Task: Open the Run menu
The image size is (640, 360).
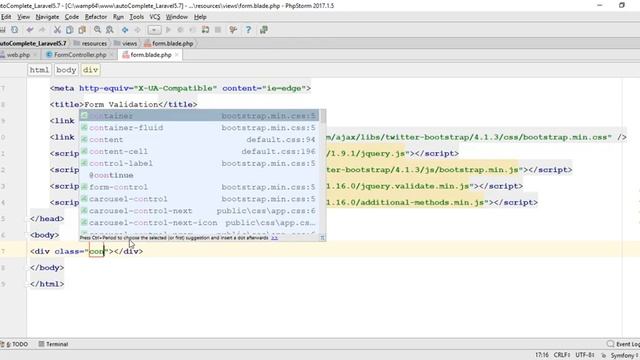Action: click(118, 17)
